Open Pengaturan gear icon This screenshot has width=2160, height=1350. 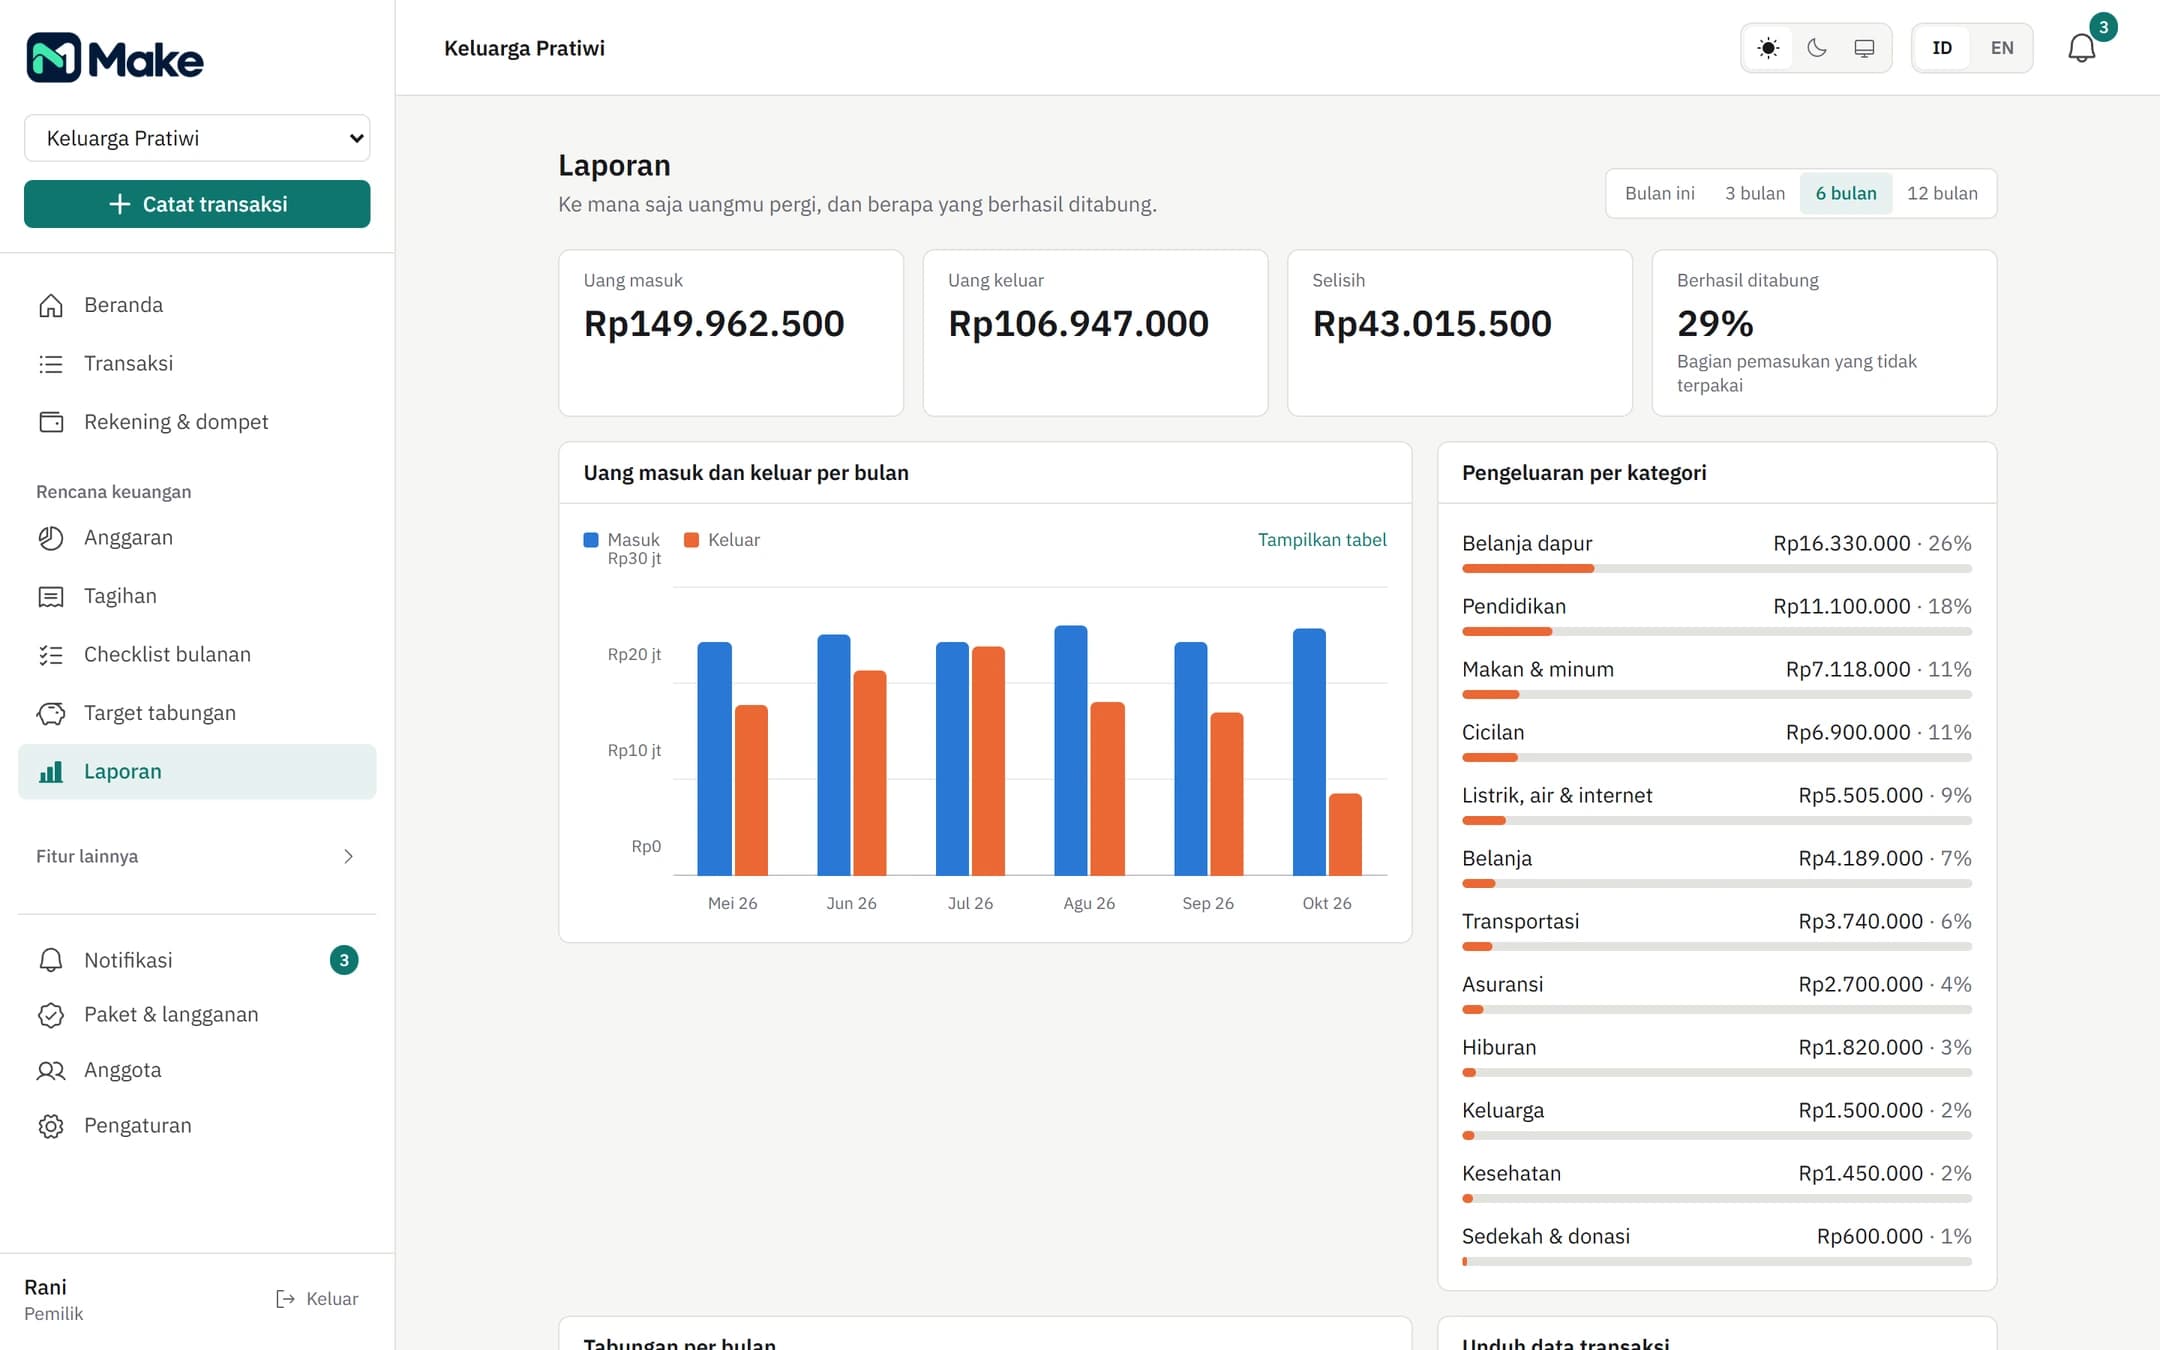(x=51, y=1126)
